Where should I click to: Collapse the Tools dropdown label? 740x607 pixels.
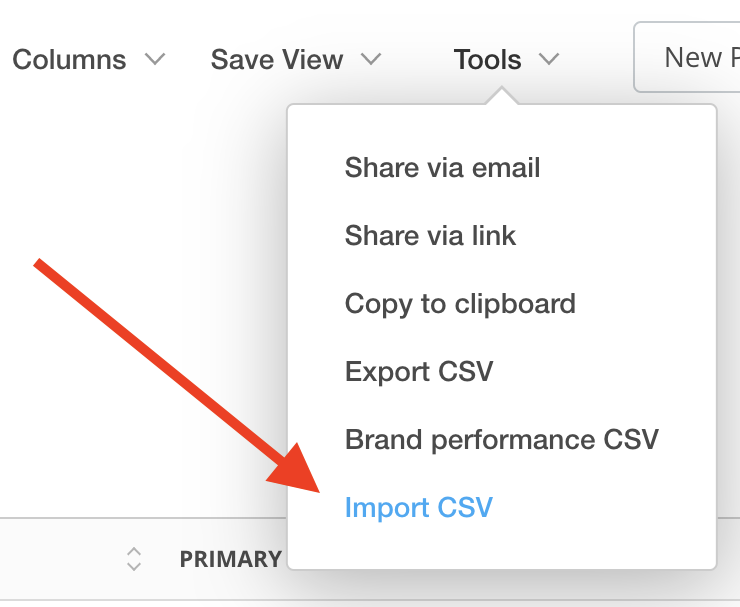click(487, 59)
